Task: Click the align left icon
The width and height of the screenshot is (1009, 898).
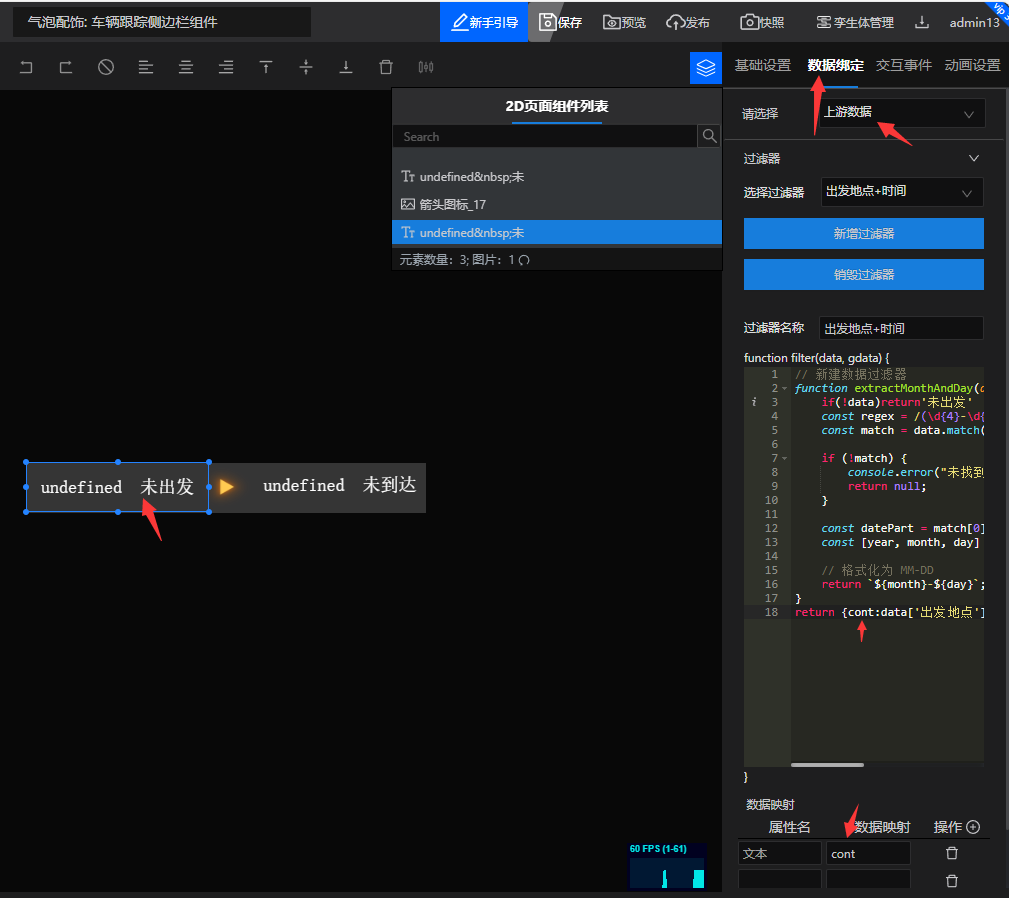Action: point(146,67)
